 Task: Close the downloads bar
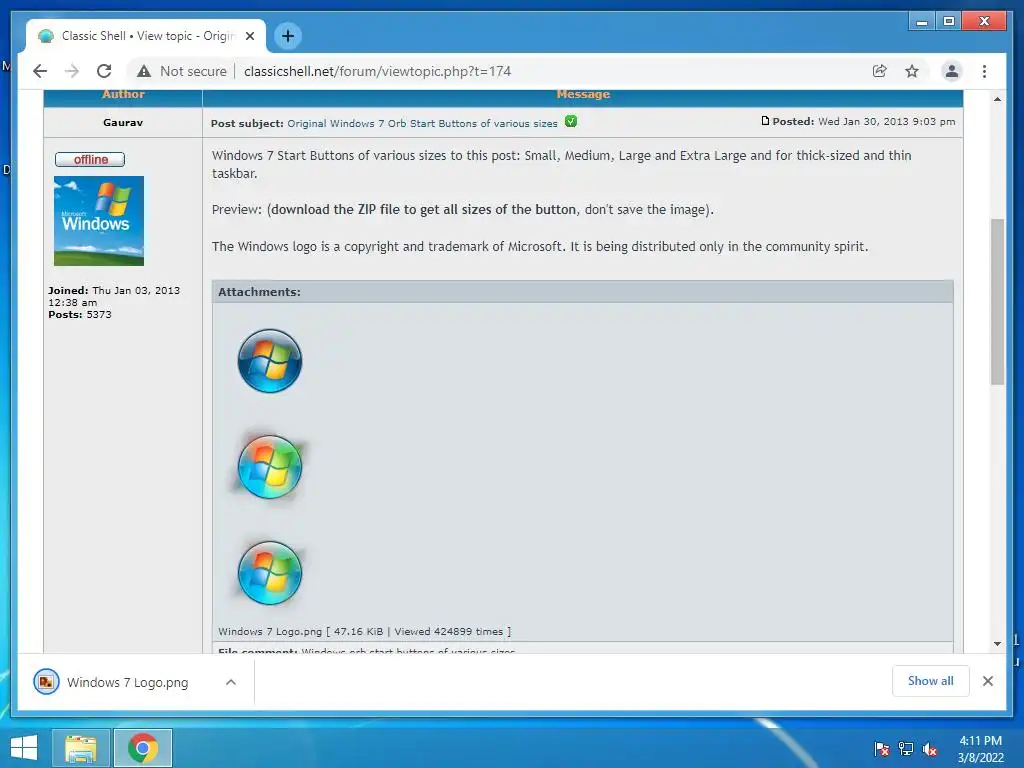click(988, 681)
